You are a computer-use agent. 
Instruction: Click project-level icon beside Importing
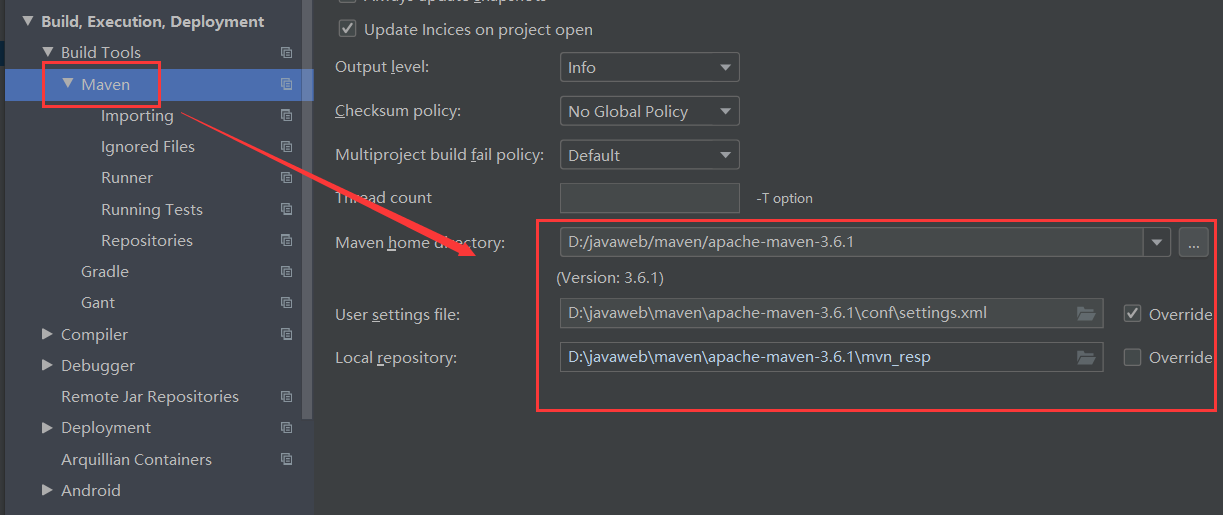[x=287, y=116]
